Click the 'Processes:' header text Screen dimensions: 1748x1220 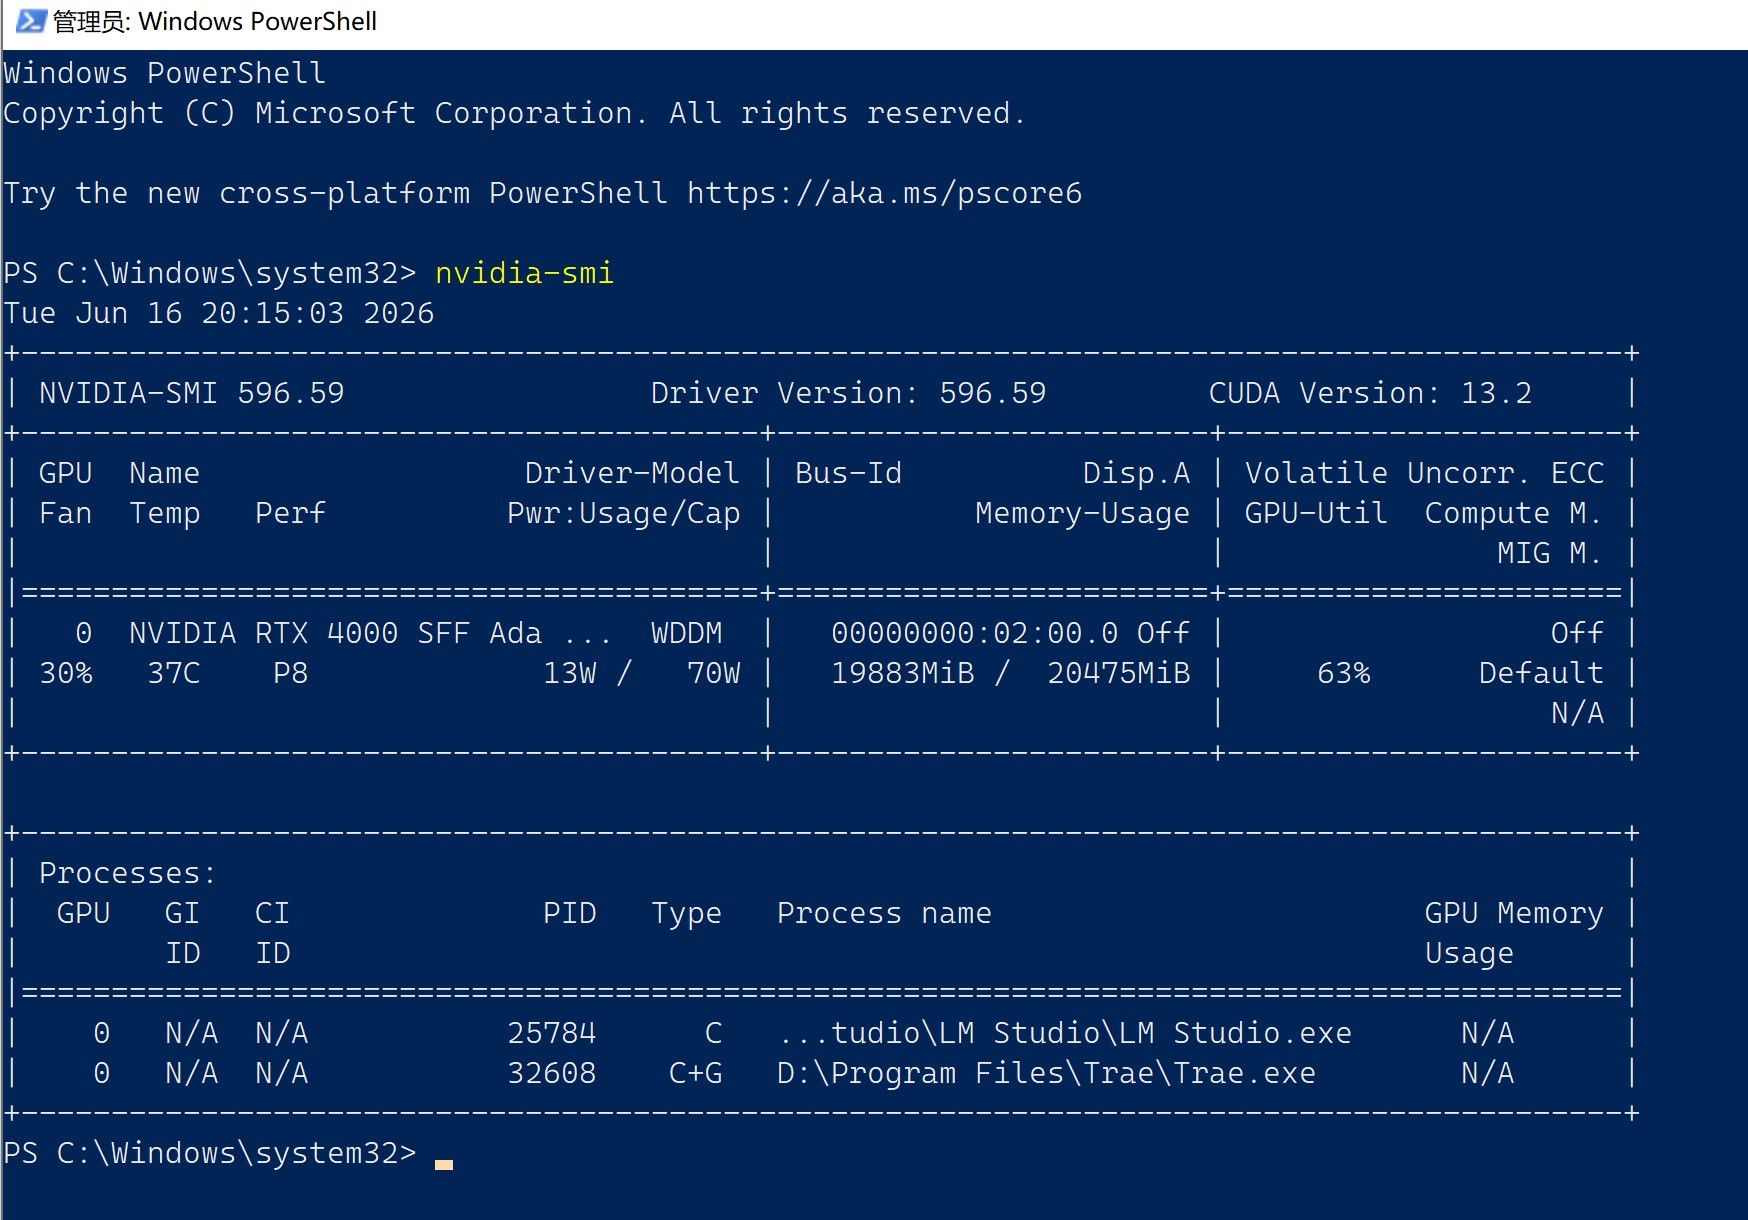point(127,873)
